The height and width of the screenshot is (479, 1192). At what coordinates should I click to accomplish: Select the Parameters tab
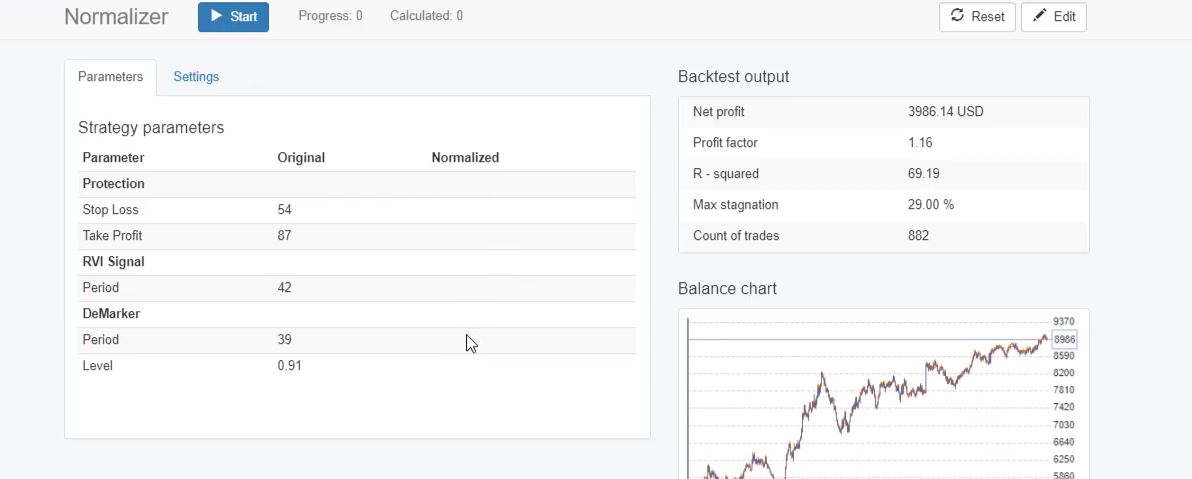(110, 77)
